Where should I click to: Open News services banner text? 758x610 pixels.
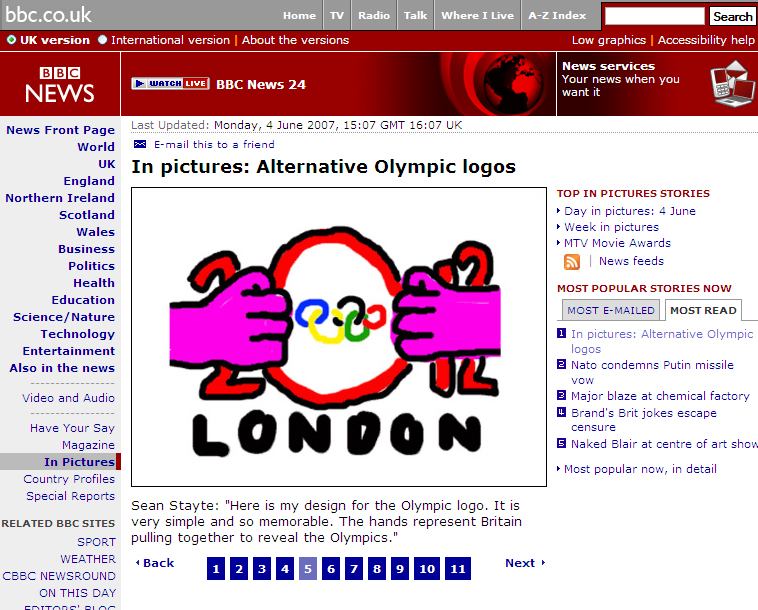tap(621, 79)
